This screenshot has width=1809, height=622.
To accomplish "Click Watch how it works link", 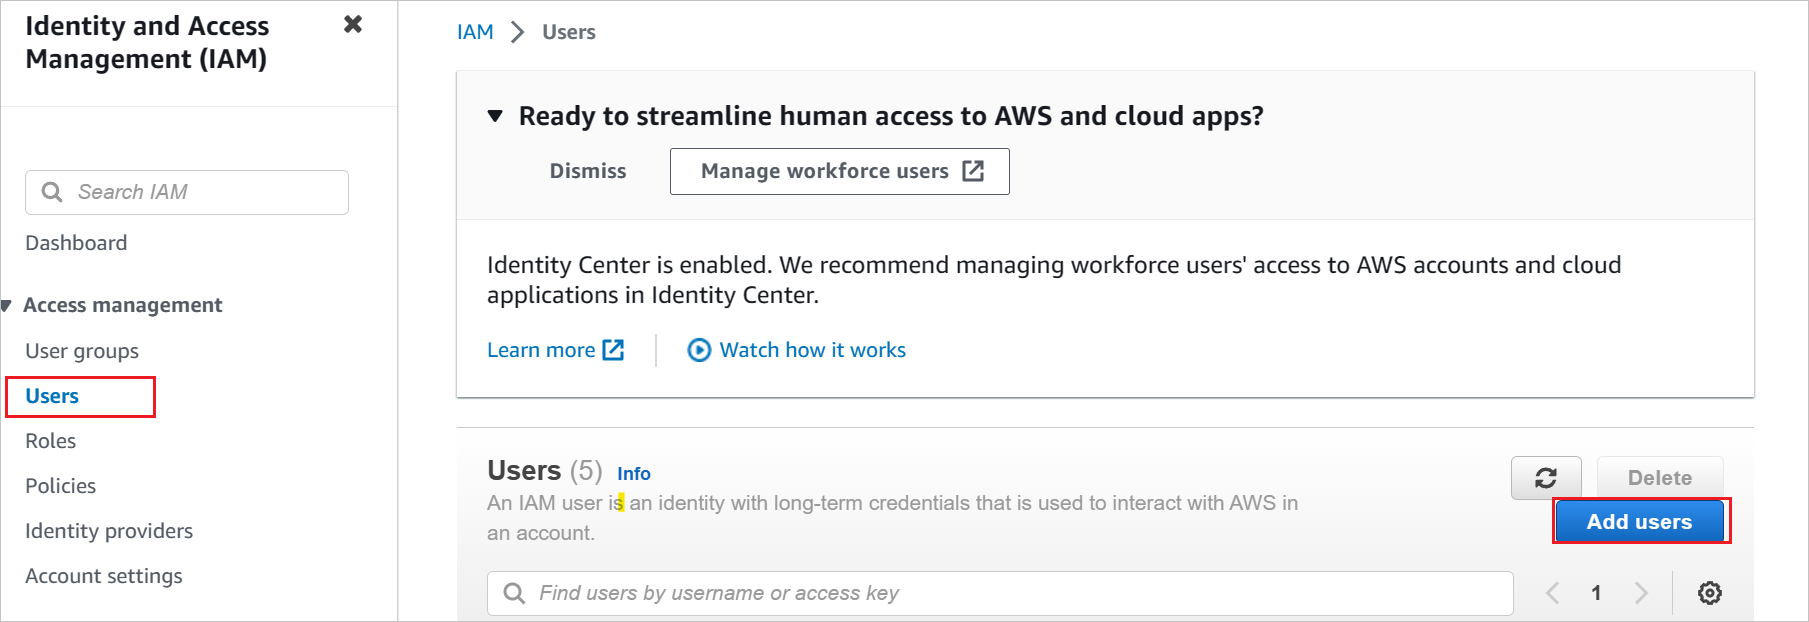I will coord(797,350).
